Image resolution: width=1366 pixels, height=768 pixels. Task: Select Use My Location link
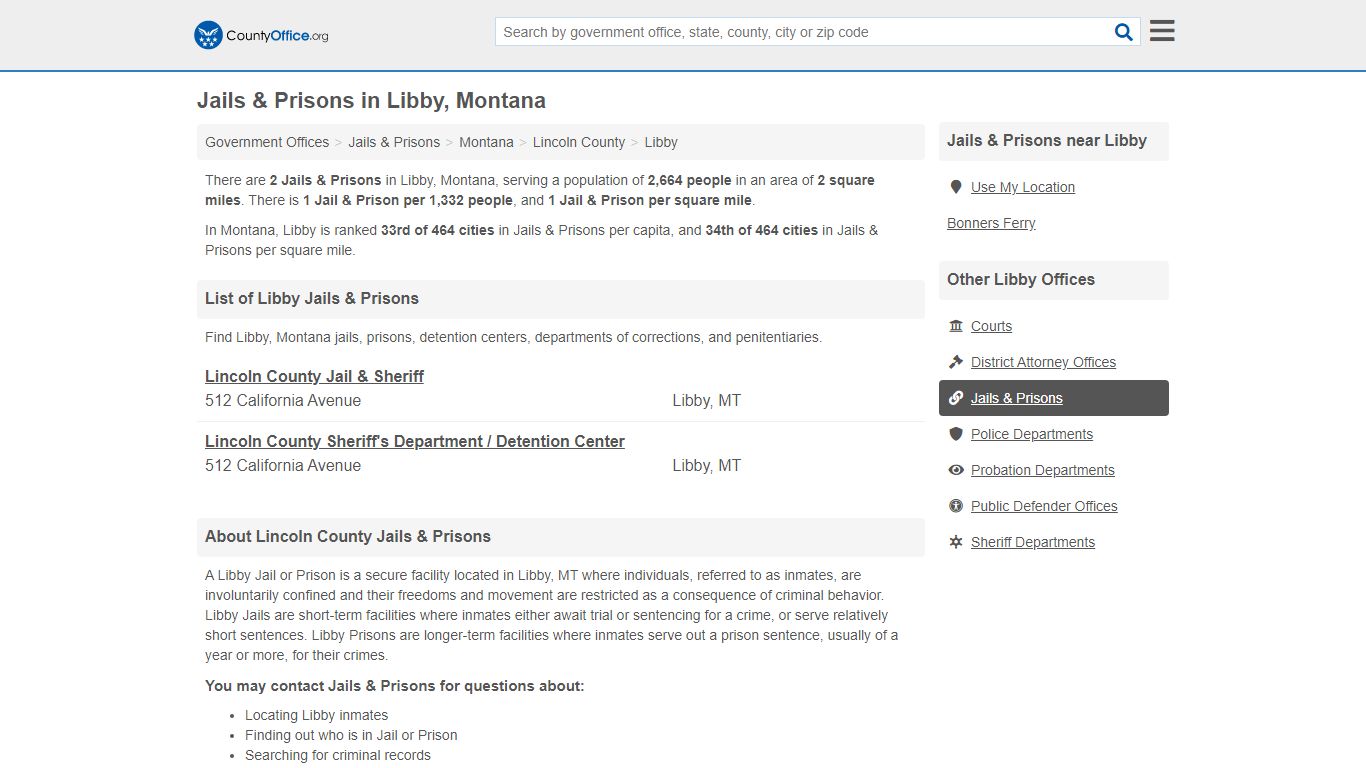click(x=1023, y=187)
